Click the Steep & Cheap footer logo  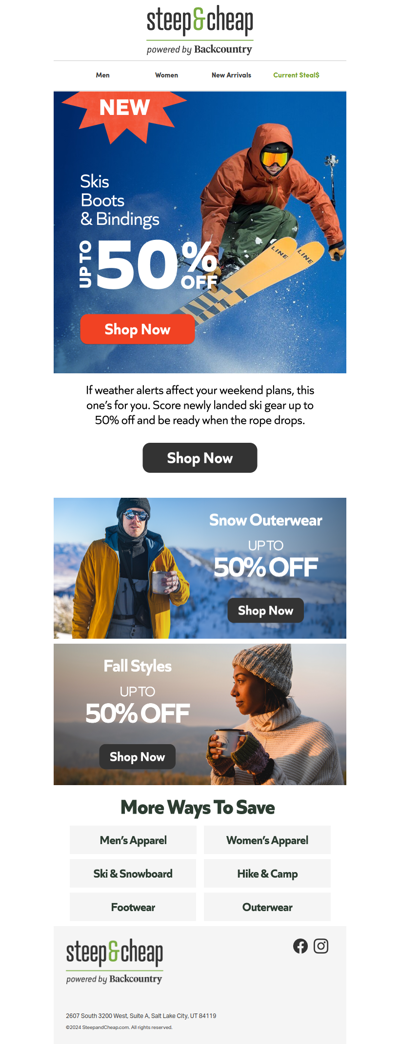click(x=114, y=962)
